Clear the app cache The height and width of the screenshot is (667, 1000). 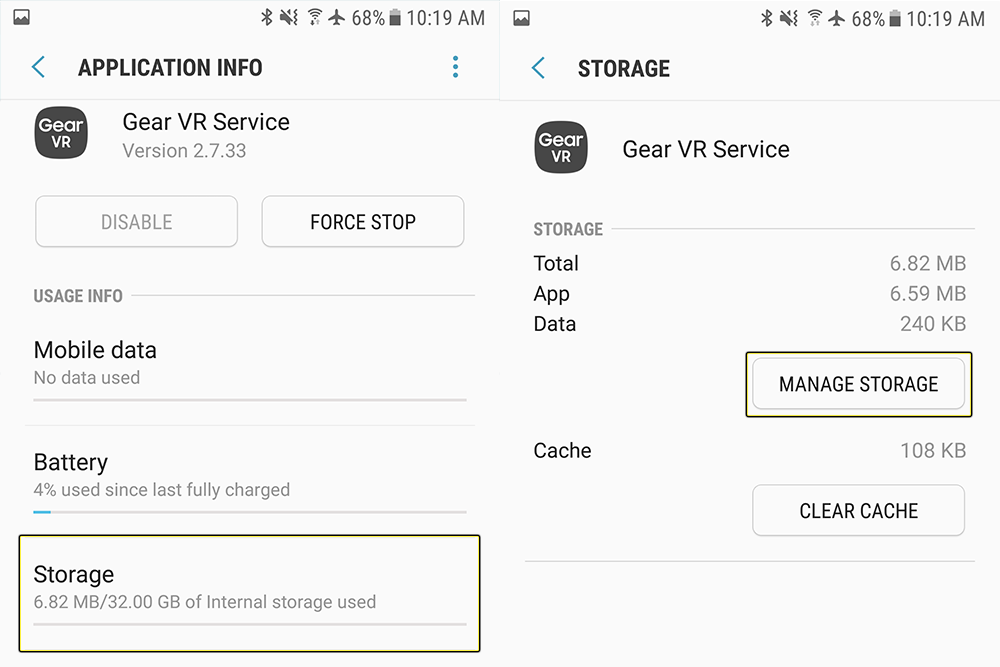pyautogui.click(x=858, y=510)
